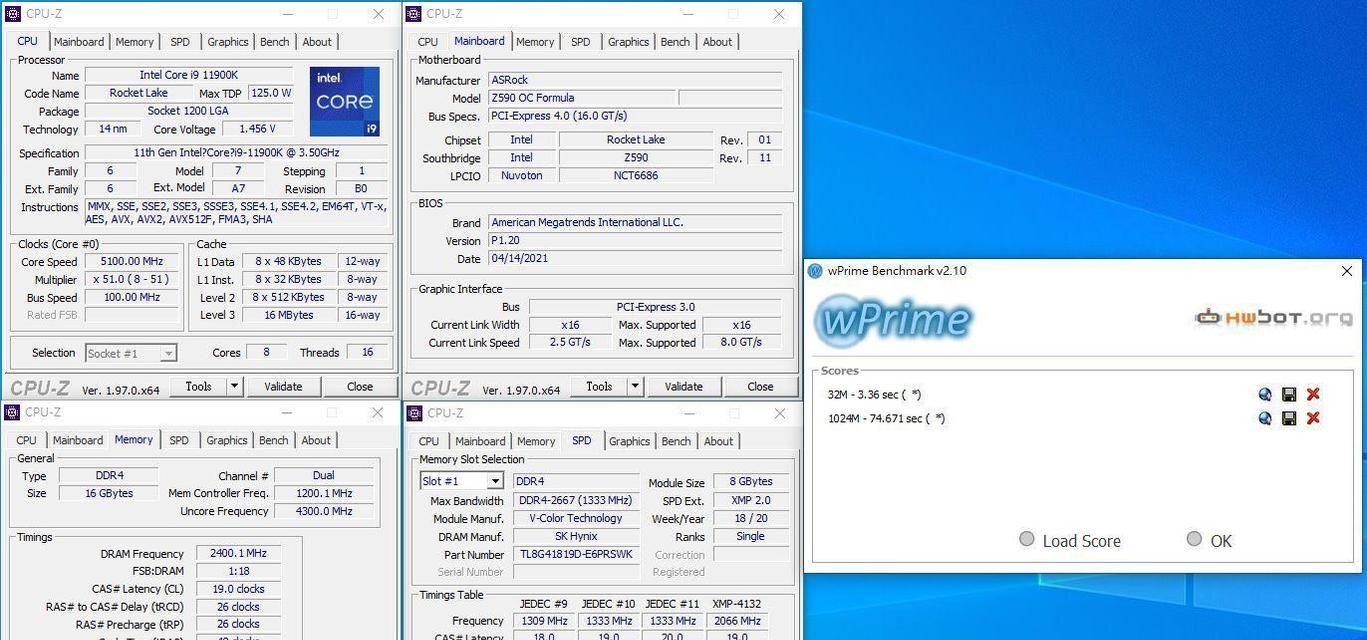Click the wPrime logo banner
1367x640 pixels.
coord(893,320)
